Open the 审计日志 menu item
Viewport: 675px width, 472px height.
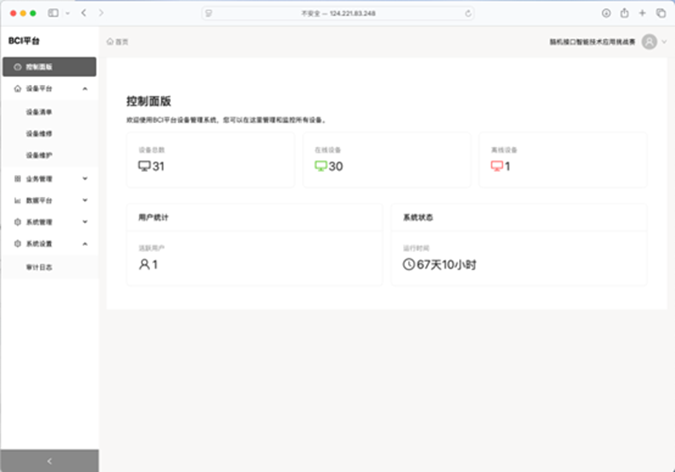coord(40,267)
